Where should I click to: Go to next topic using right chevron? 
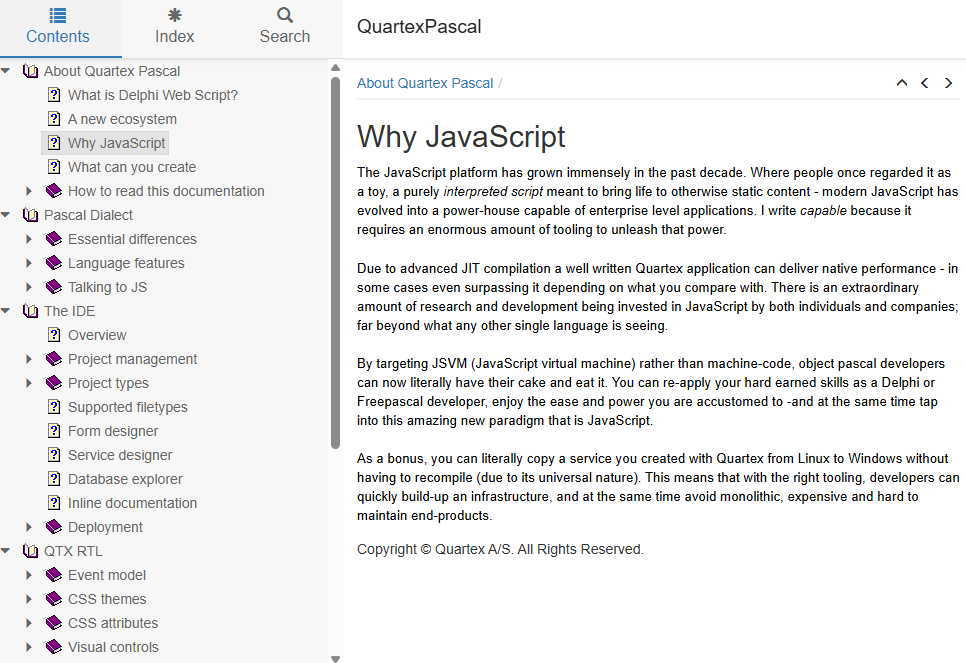point(948,83)
